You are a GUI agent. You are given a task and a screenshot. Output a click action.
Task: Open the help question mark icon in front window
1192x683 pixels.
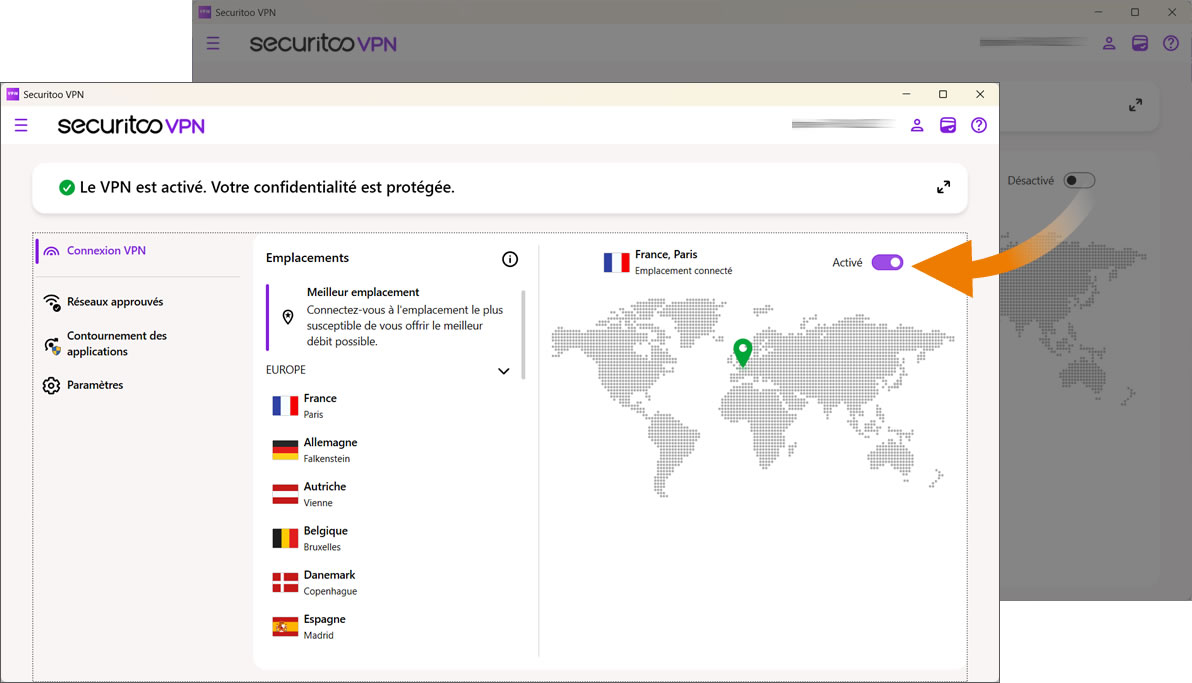(x=979, y=125)
